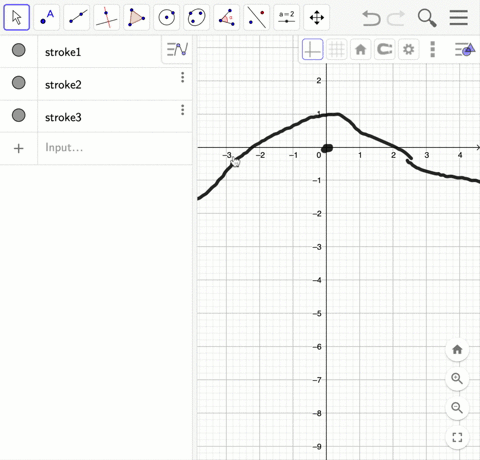Select the Slider a=2 tool
The image size is (480, 460).
(287, 17)
